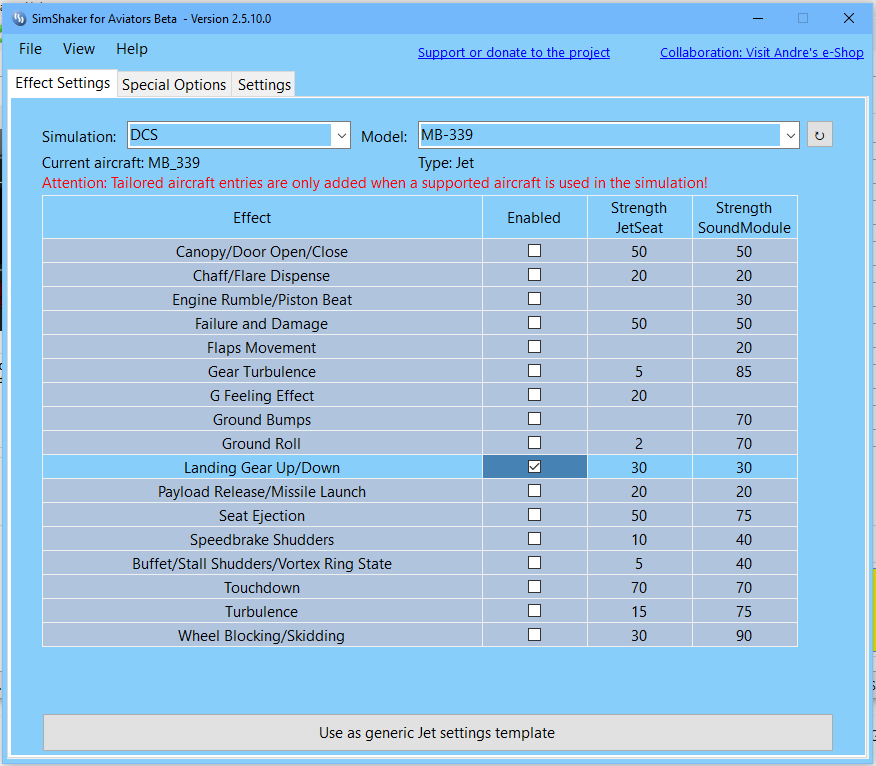Enable the Ground Roll checkbox
Screen dimensions: 876x766
coord(534,443)
